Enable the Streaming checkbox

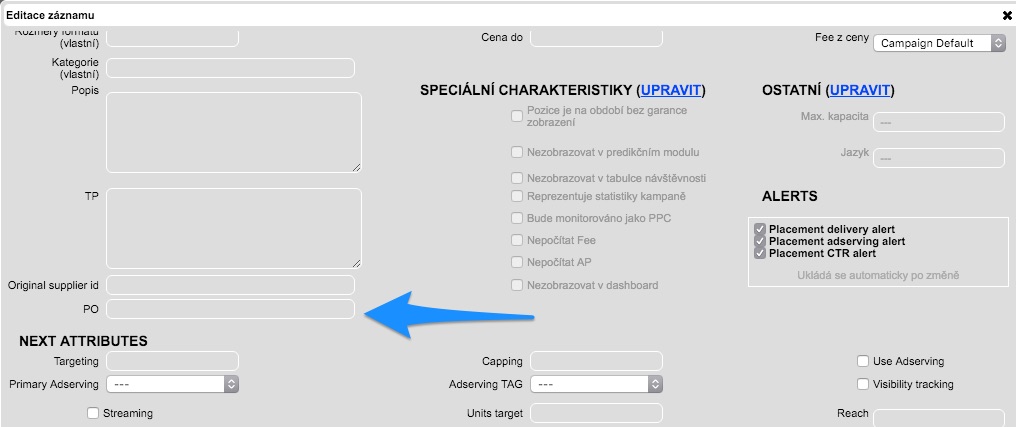pyautogui.click(x=93, y=413)
